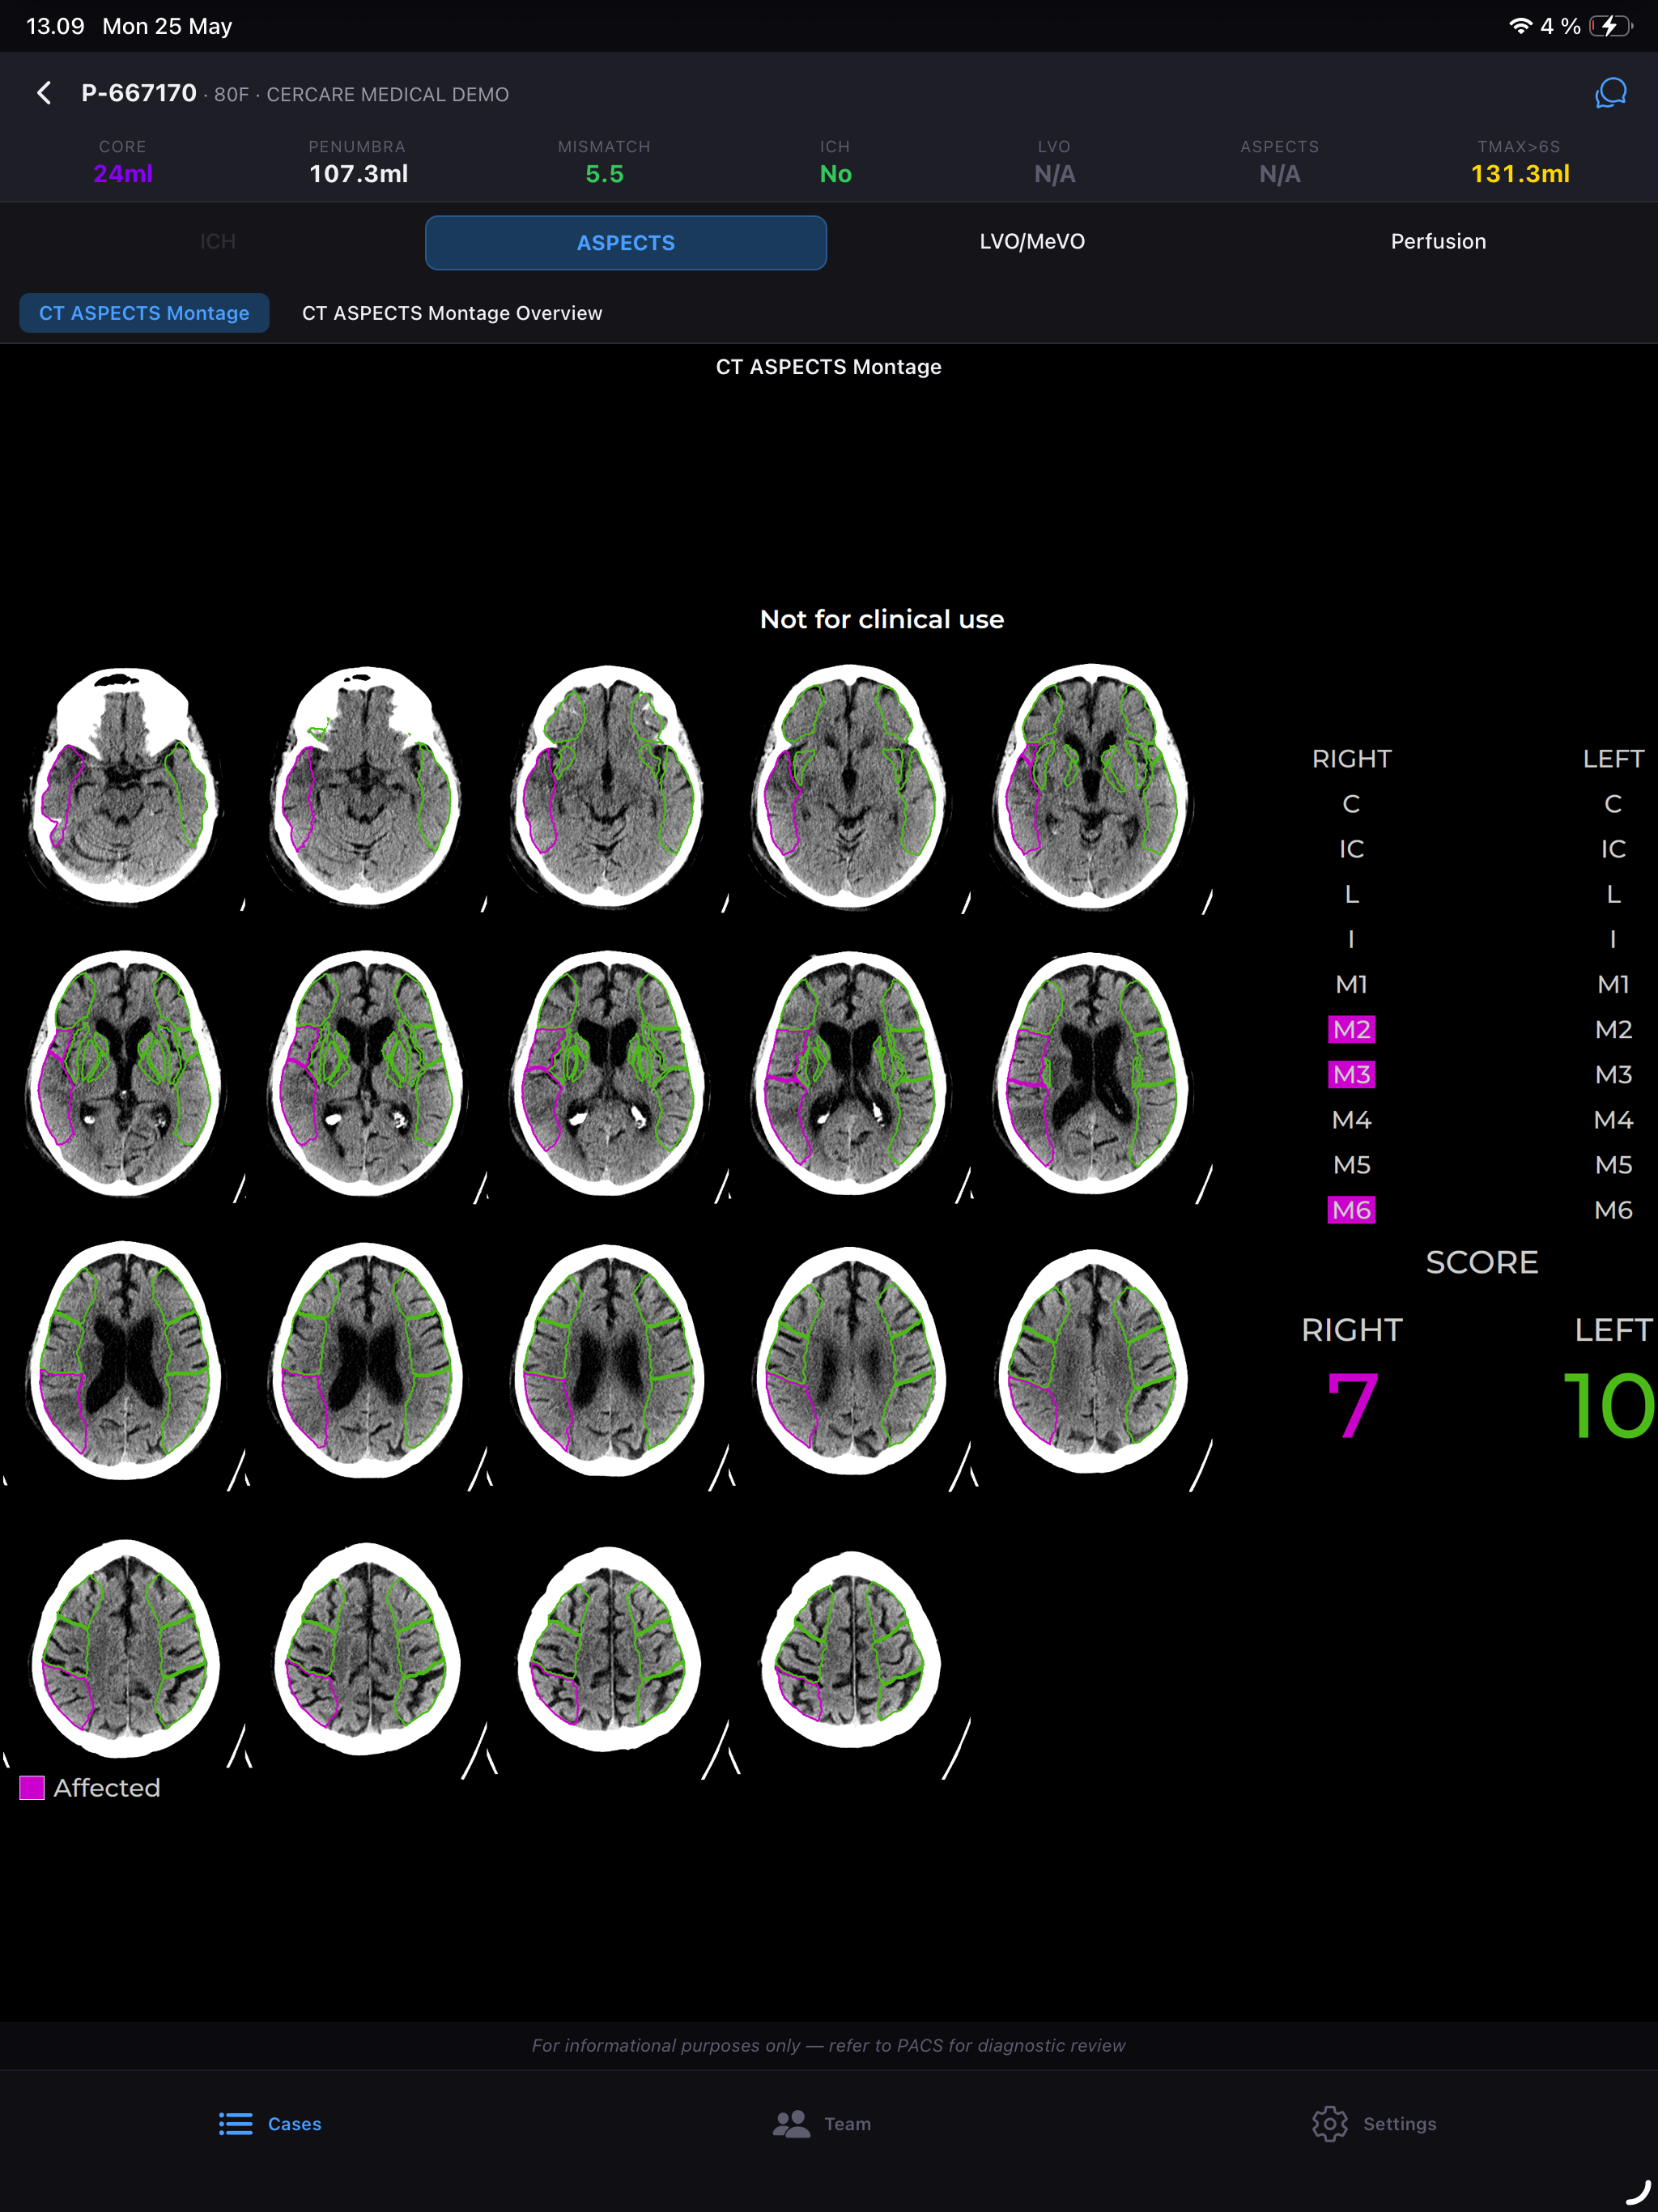Tap the first CT slice in the top row
Image resolution: width=1658 pixels, height=2212 pixels.
click(125, 786)
